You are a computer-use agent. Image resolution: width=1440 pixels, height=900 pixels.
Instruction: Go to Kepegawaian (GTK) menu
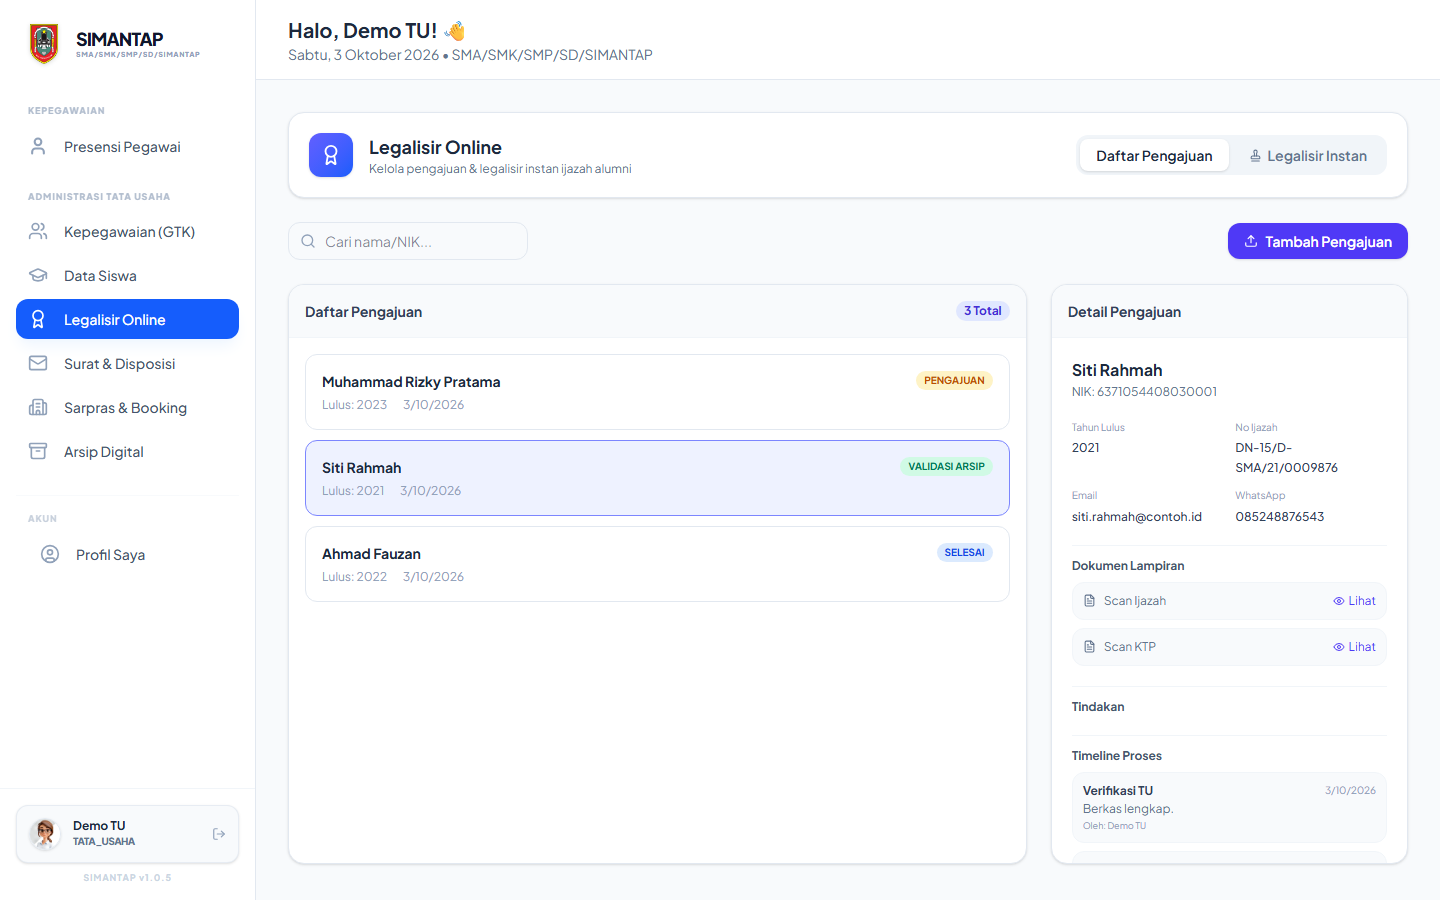pyautogui.click(x=127, y=232)
